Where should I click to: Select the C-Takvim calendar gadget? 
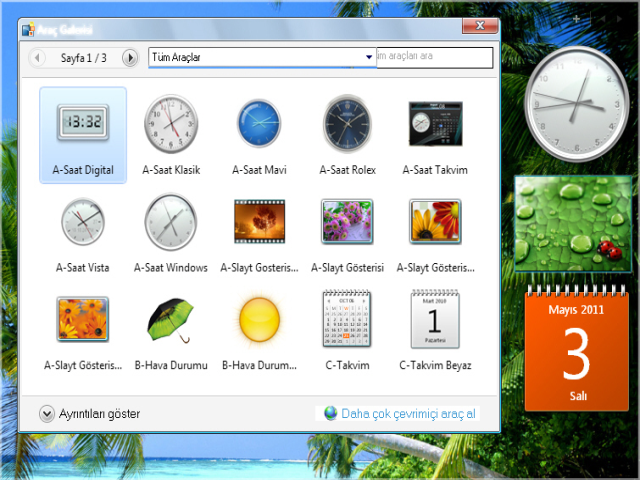(347, 331)
